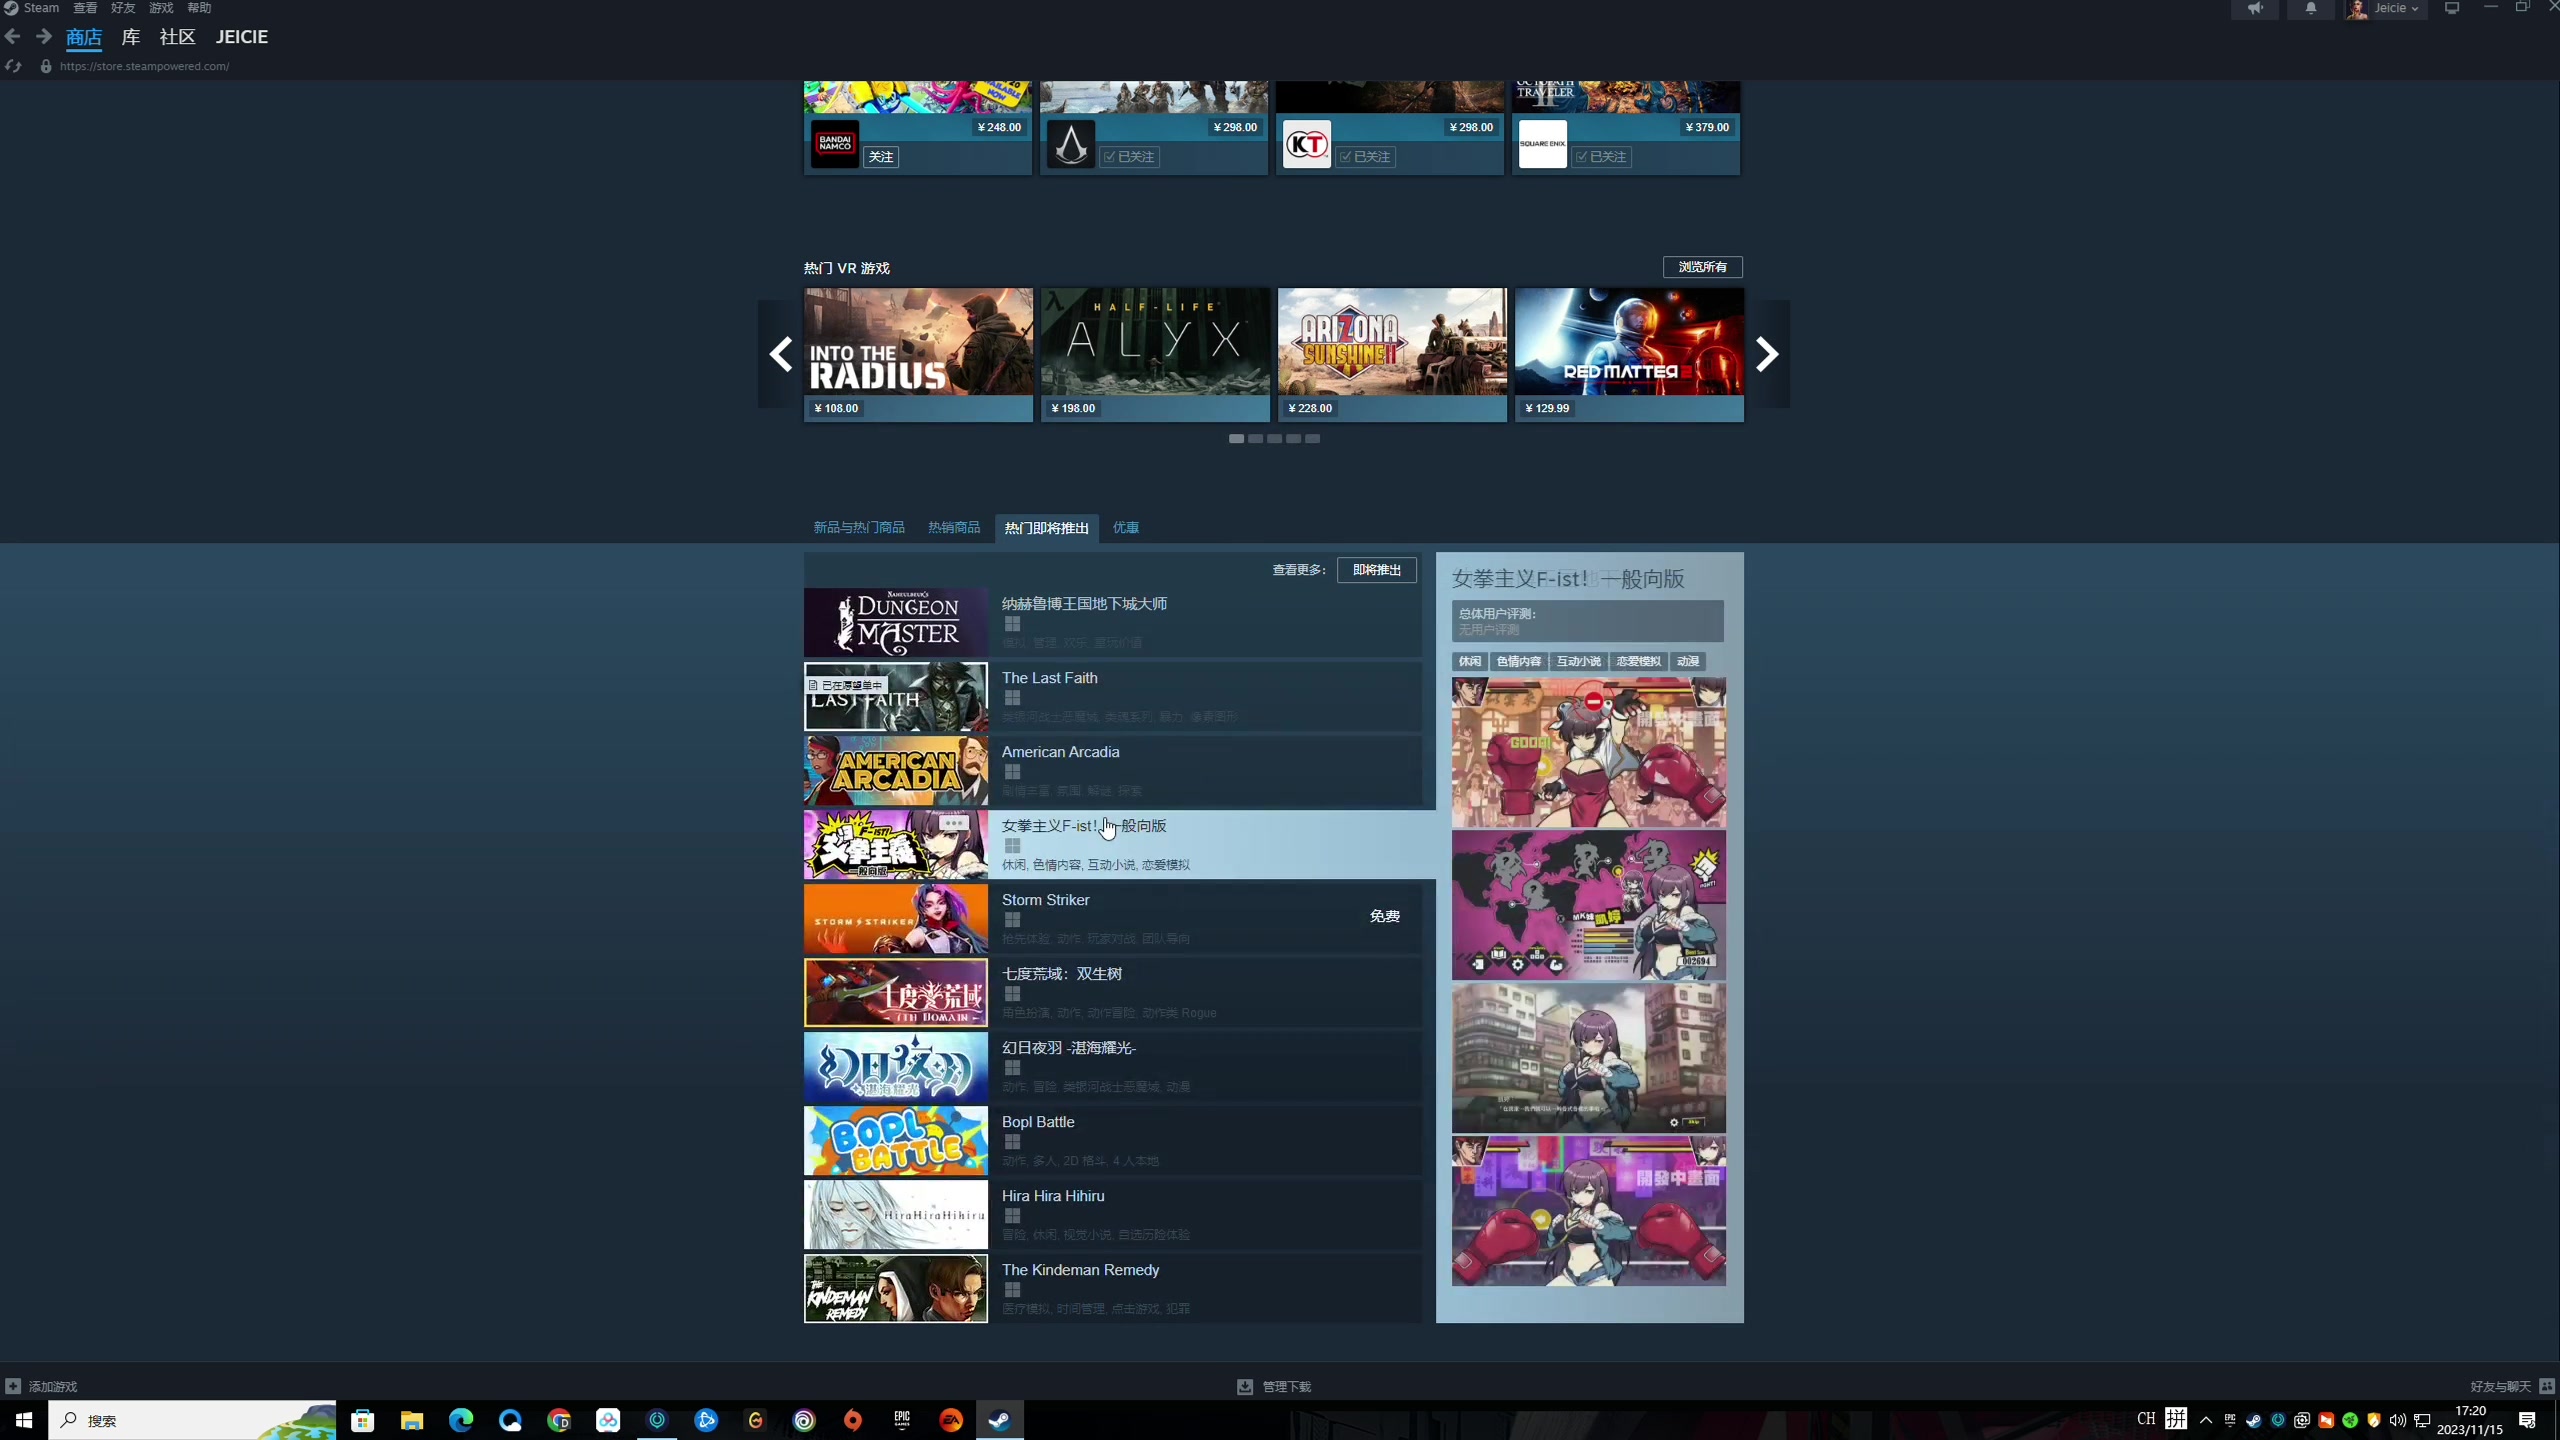Open the announcements megaphone icon
Screen dimensions: 2560x1440
point(2255,9)
